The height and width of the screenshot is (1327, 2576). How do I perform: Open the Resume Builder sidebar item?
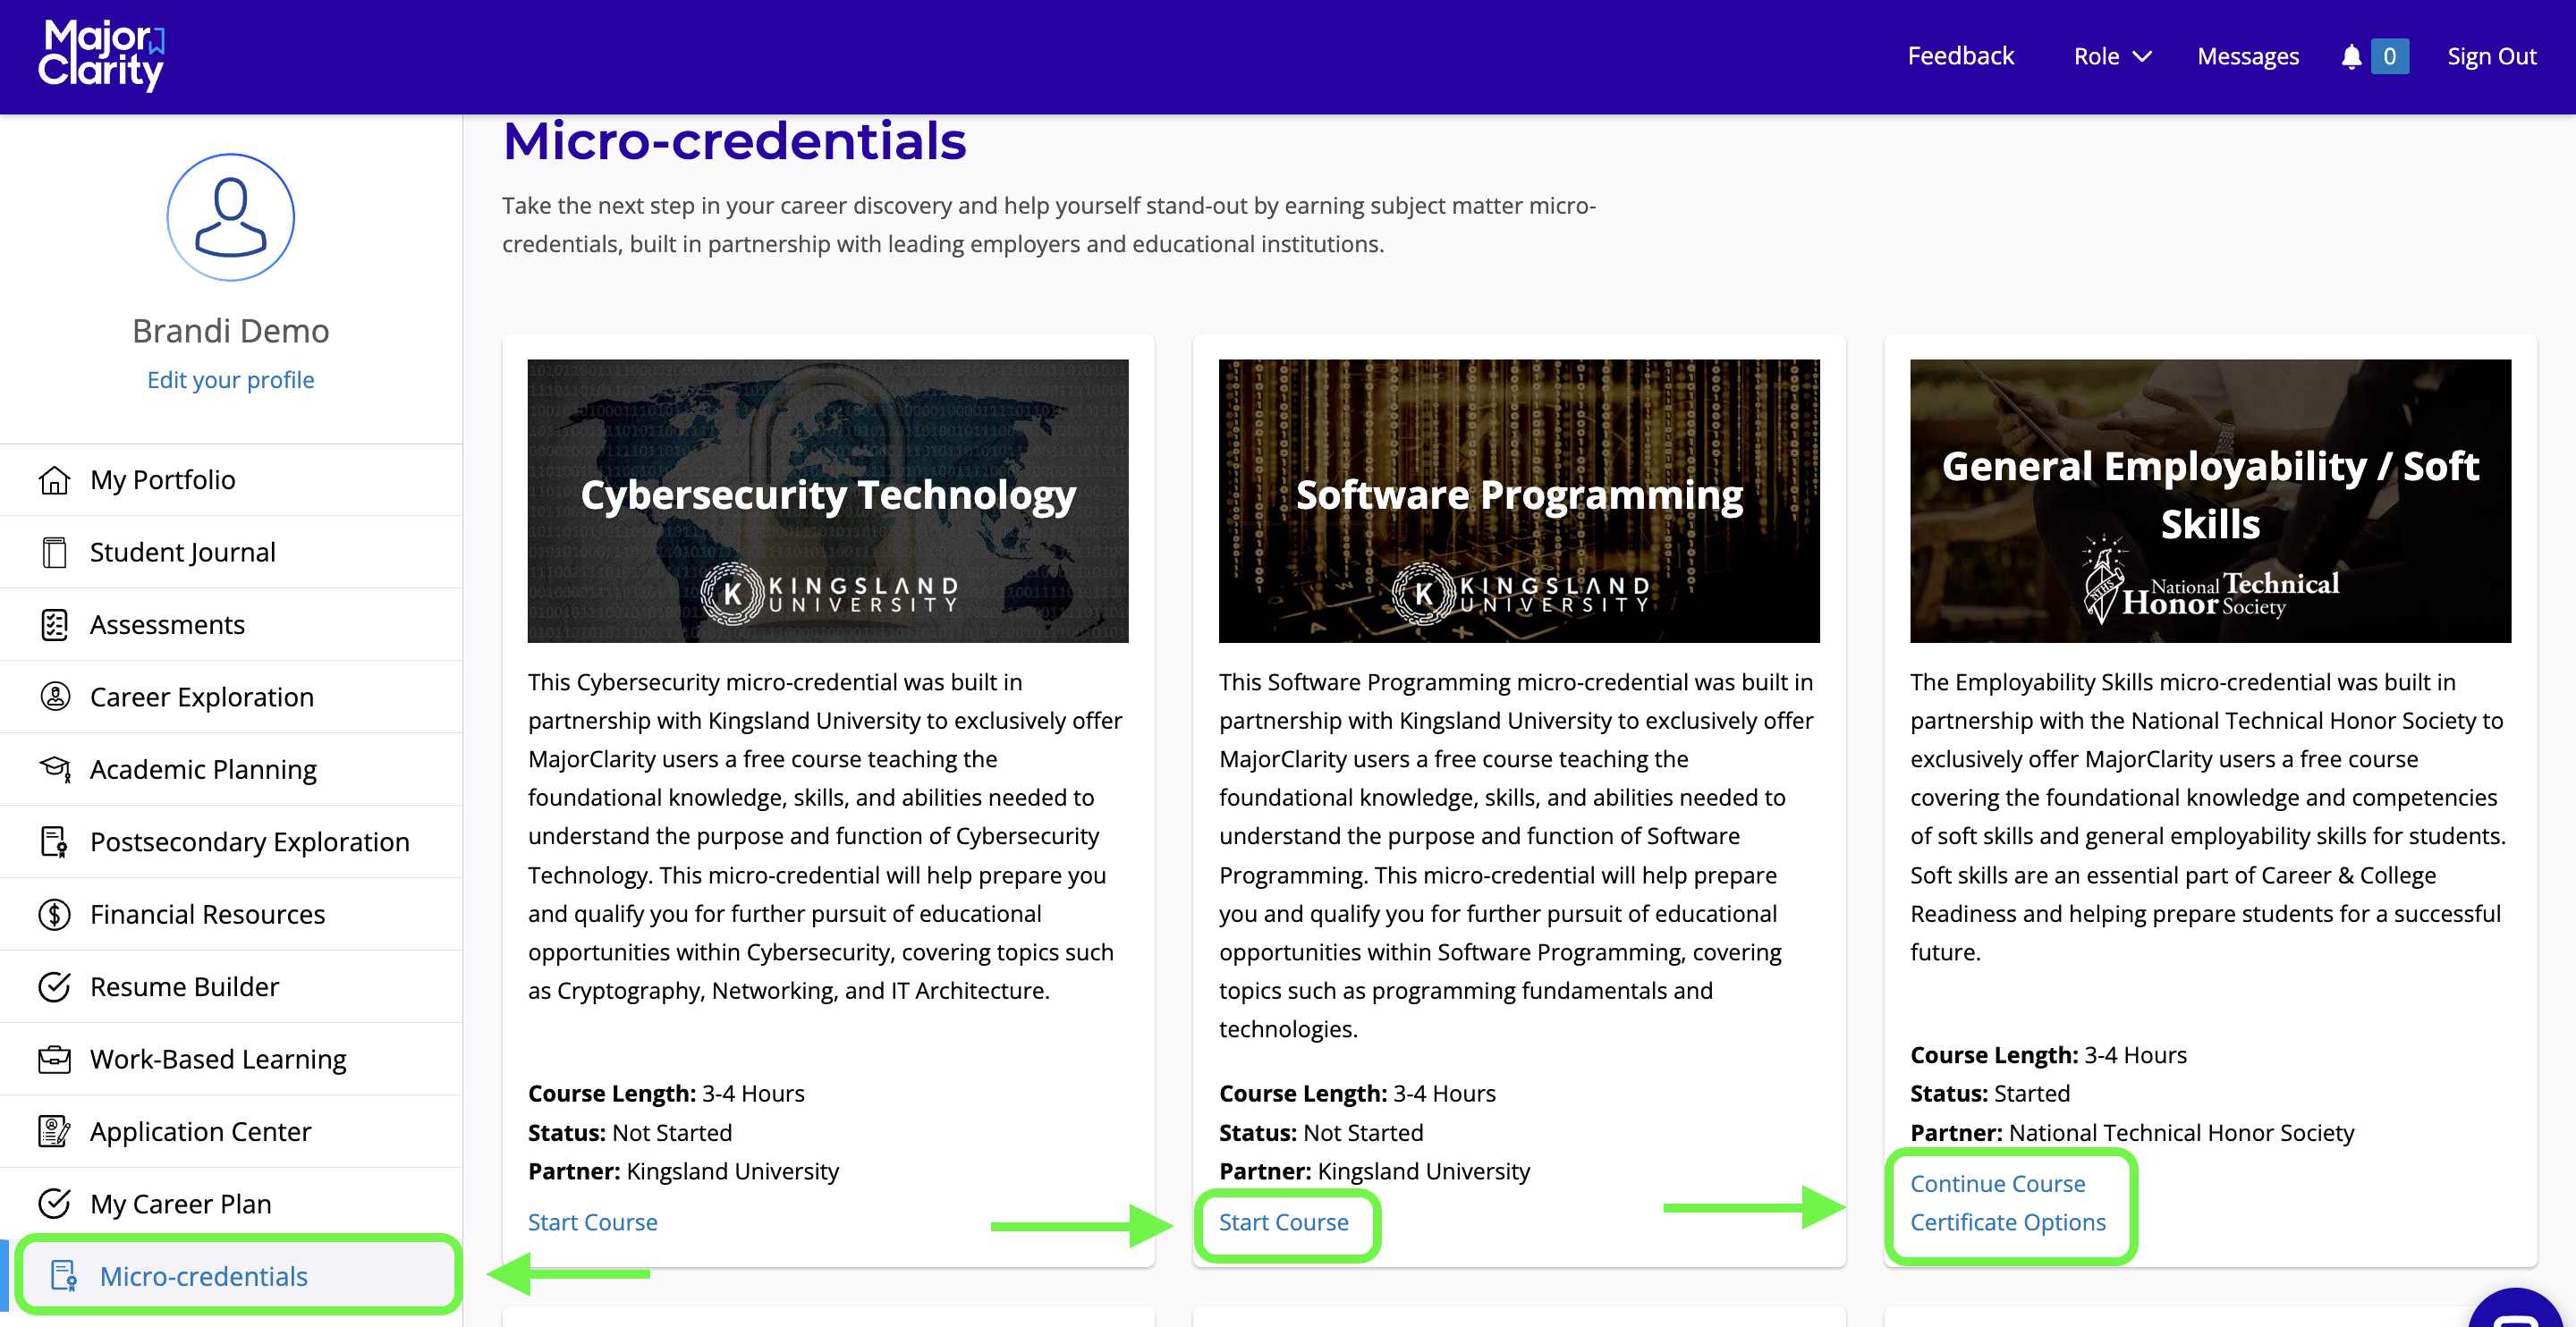[x=184, y=987]
